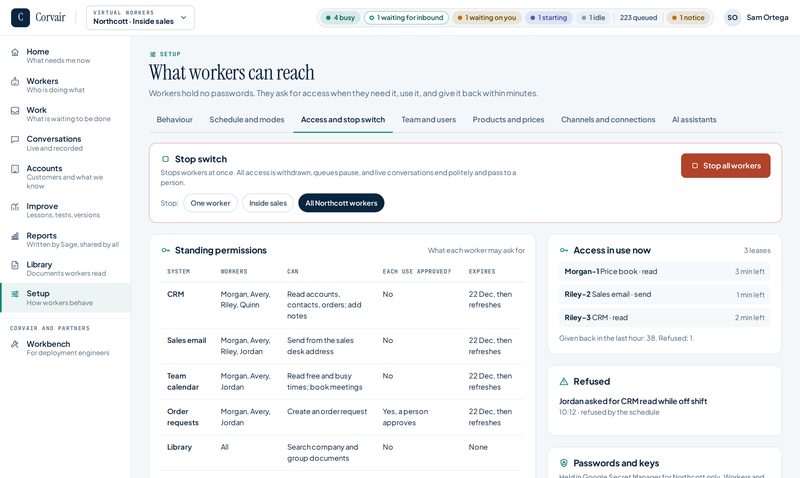Image resolution: width=800 pixels, height=478 pixels.
Task: Select the Workers robot icon
Action: [15, 81]
